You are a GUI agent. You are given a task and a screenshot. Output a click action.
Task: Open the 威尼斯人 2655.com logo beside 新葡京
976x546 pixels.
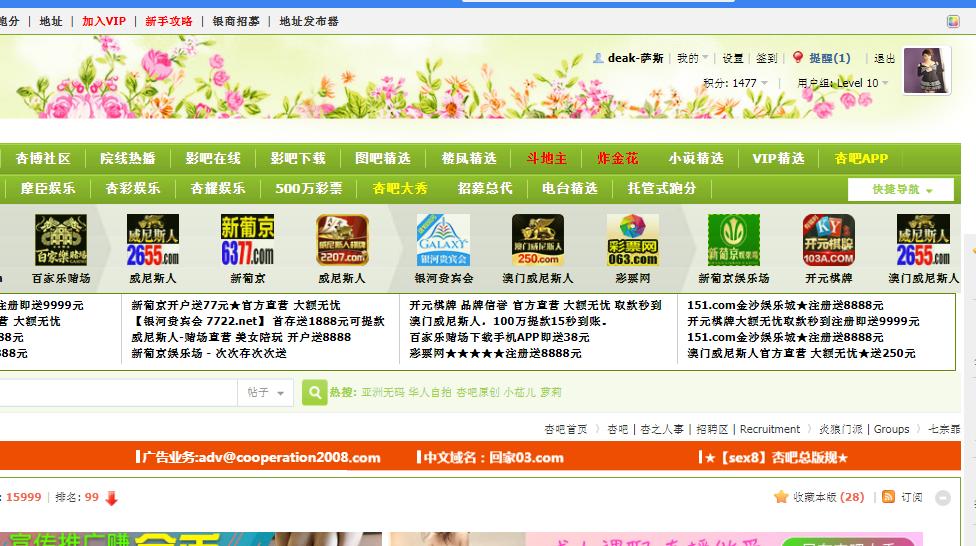pyautogui.click(x=152, y=240)
